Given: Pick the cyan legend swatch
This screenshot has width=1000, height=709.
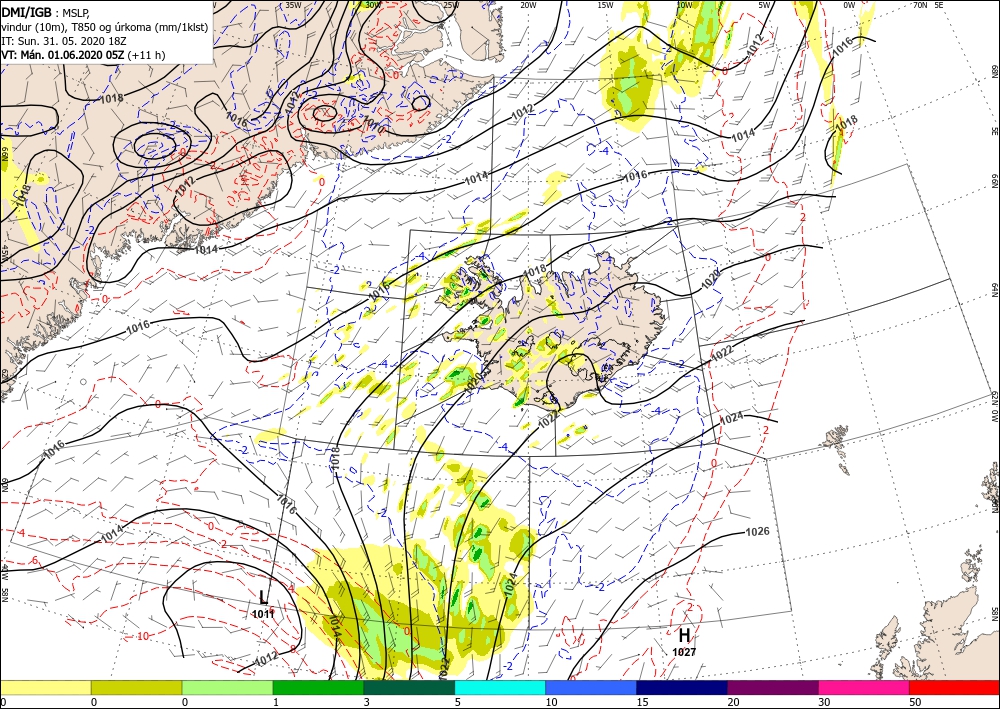Looking at the screenshot, I should click(500, 687).
